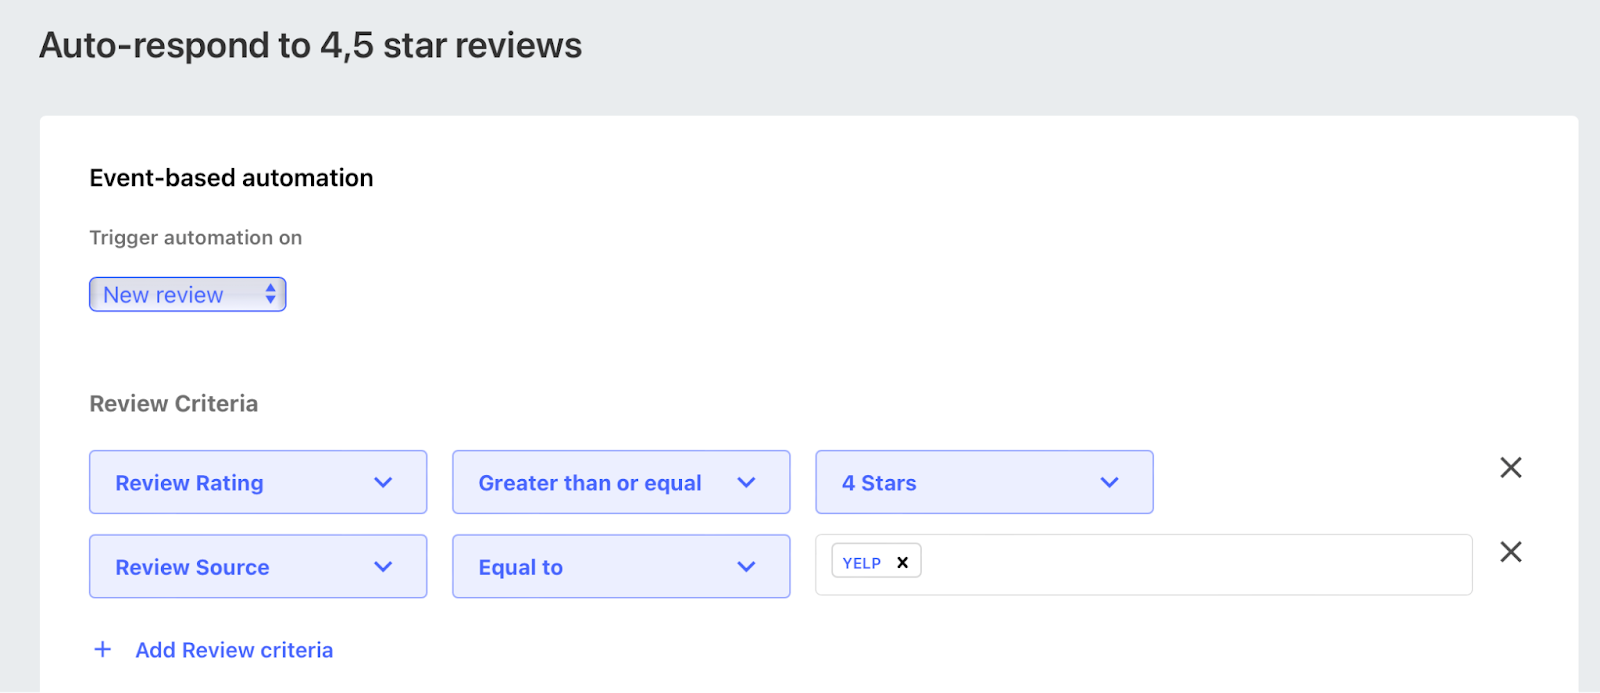Remove the Review Rating criteria row
Image resolution: width=1600 pixels, height=693 pixels.
pyautogui.click(x=1510, y=467)
